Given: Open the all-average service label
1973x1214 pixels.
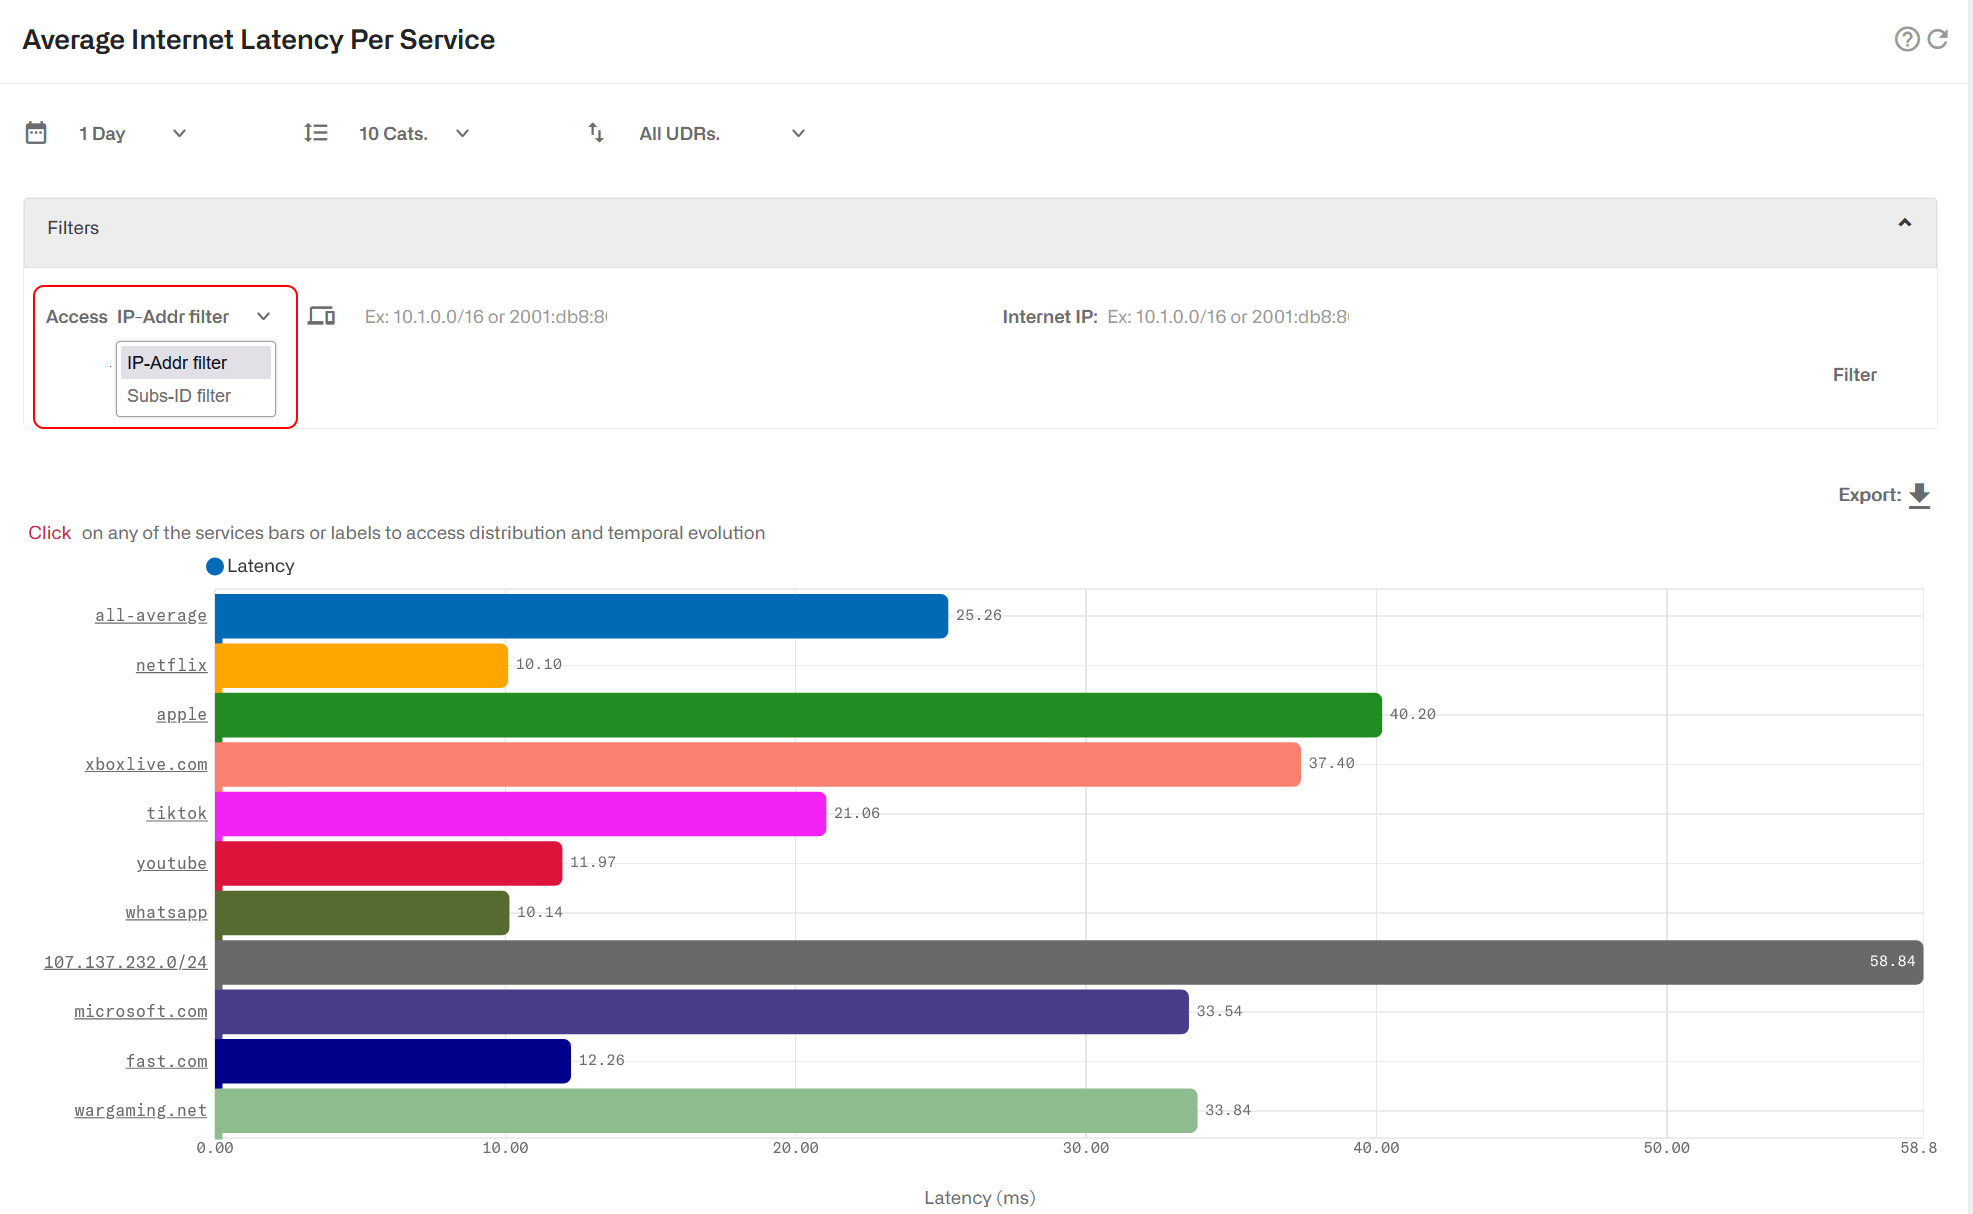Looking at the screenshot, I should [x=151, y=616].
